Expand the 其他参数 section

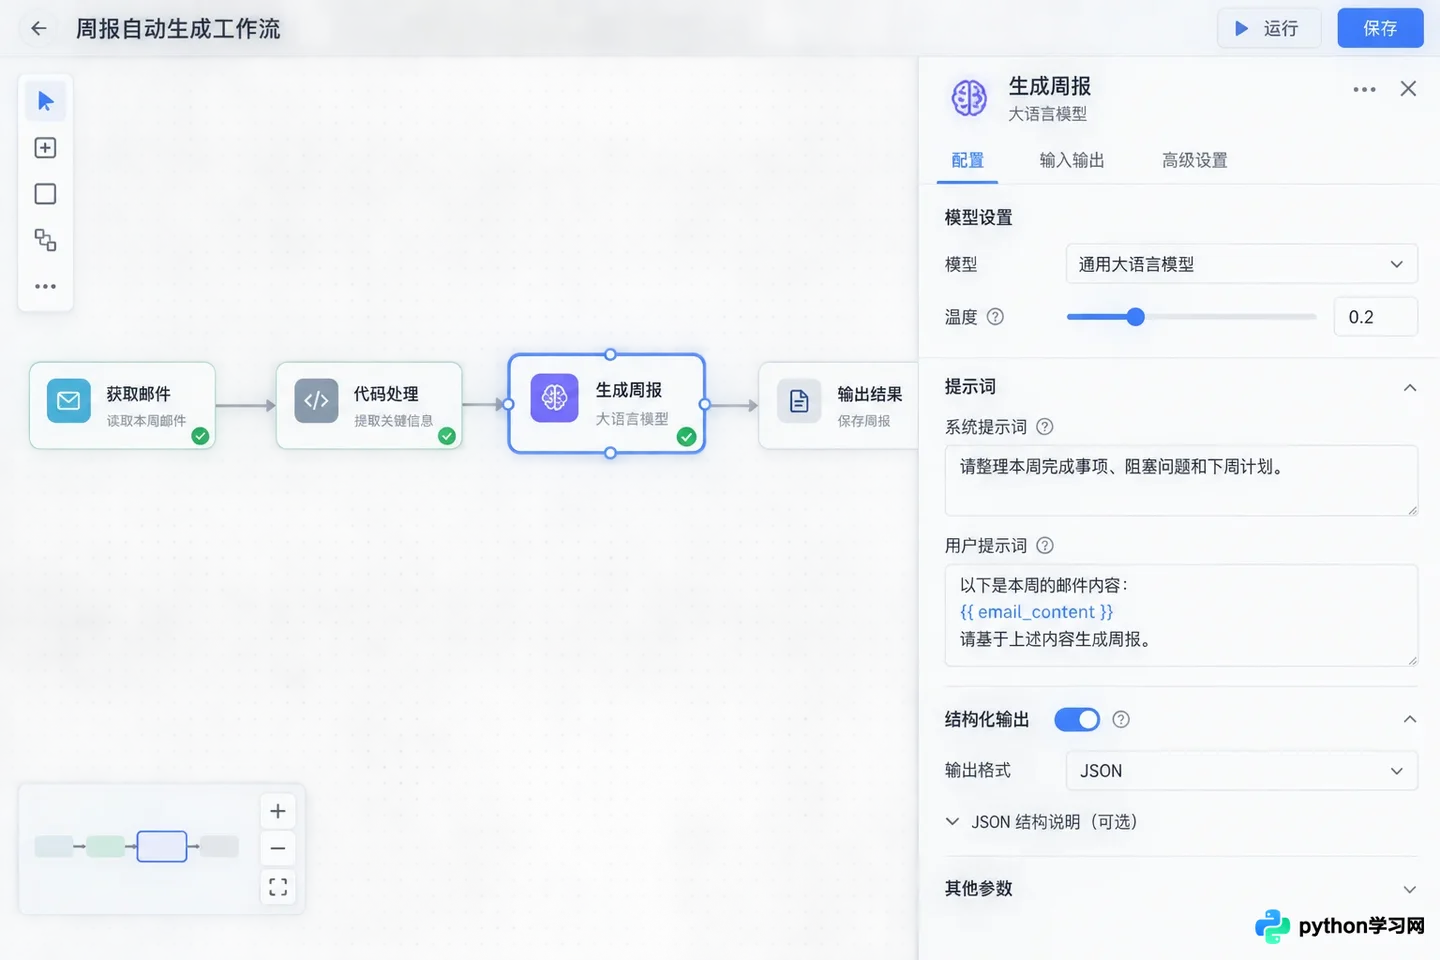1410,889
